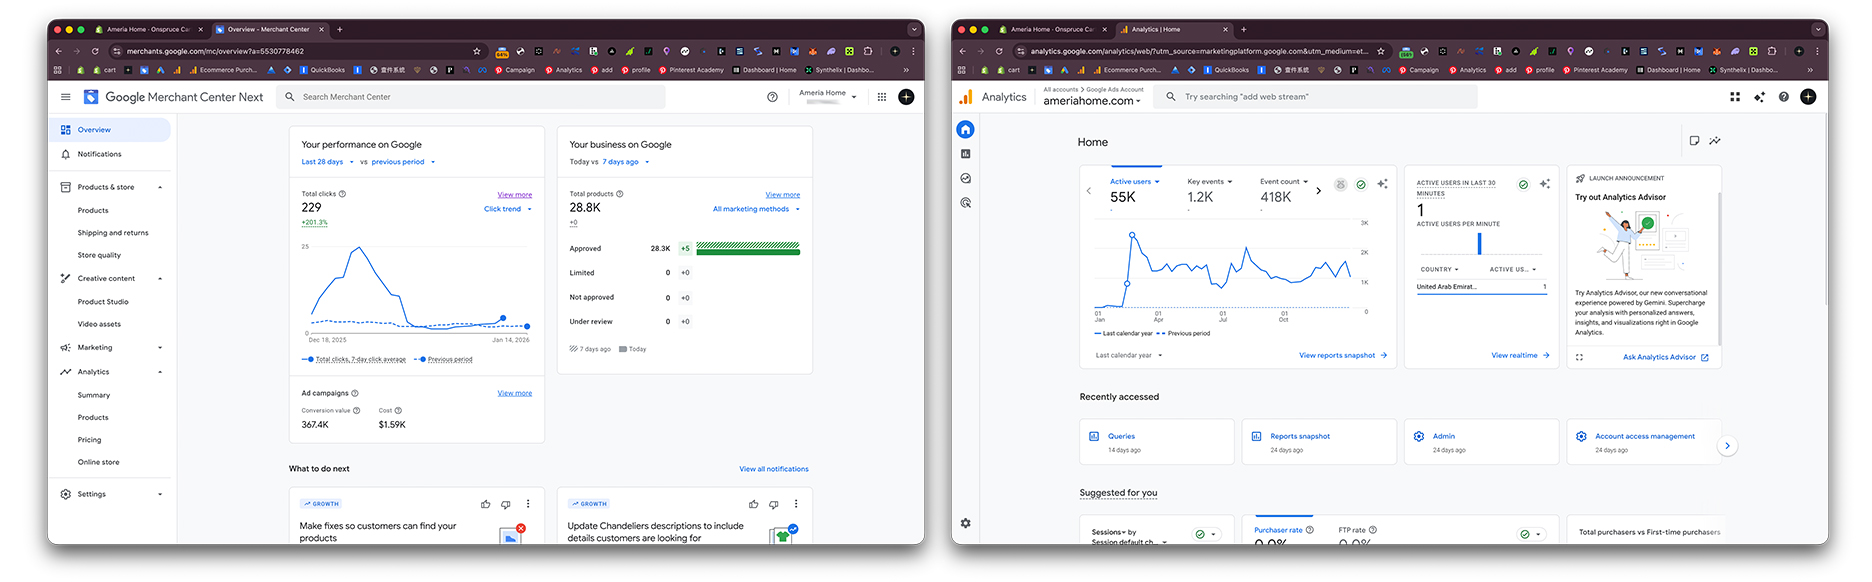Click the data quality checkmark on Active users card
The image size is (1872, 582).
click(x=1361, y=184)
